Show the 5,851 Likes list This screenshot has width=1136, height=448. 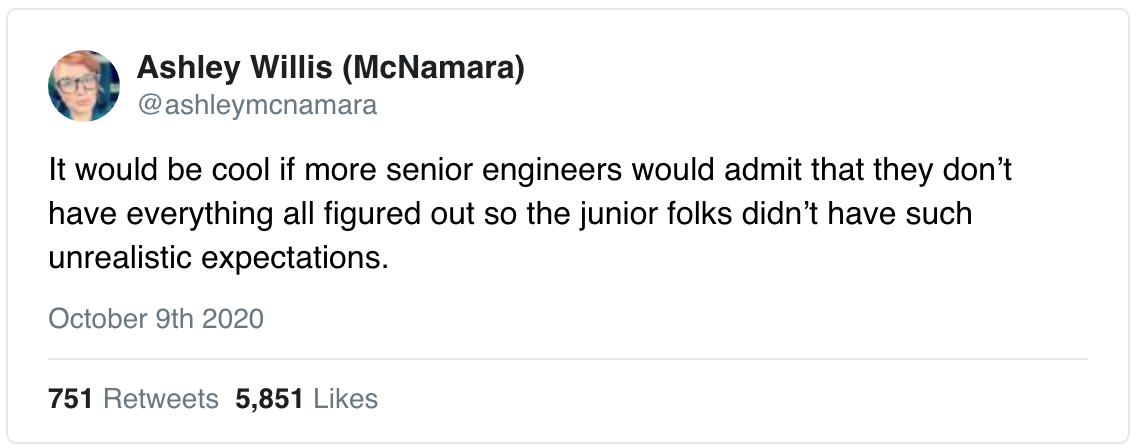pyautogui.click(x=306, y=399)
